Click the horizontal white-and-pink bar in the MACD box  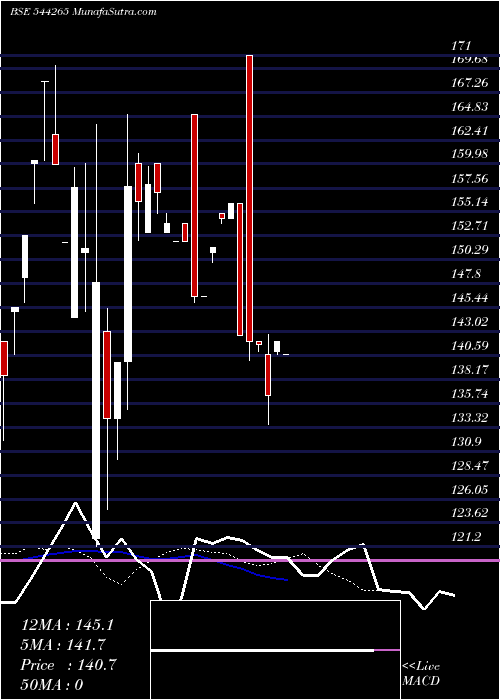click(x=275, y=650)
